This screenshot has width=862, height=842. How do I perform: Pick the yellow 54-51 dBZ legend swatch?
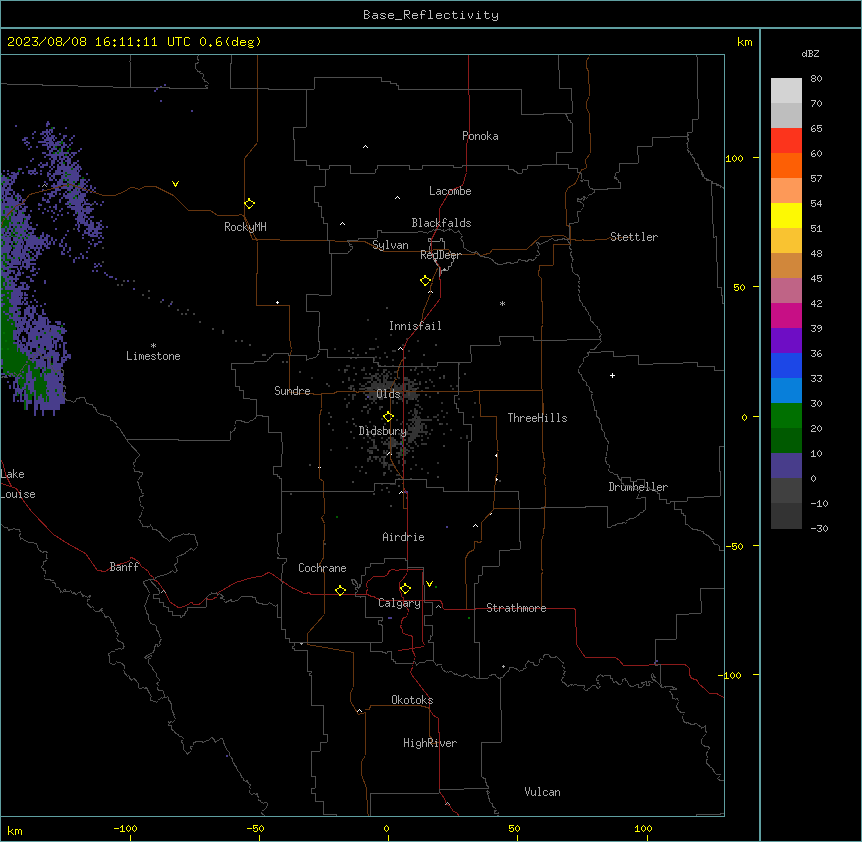786,215
